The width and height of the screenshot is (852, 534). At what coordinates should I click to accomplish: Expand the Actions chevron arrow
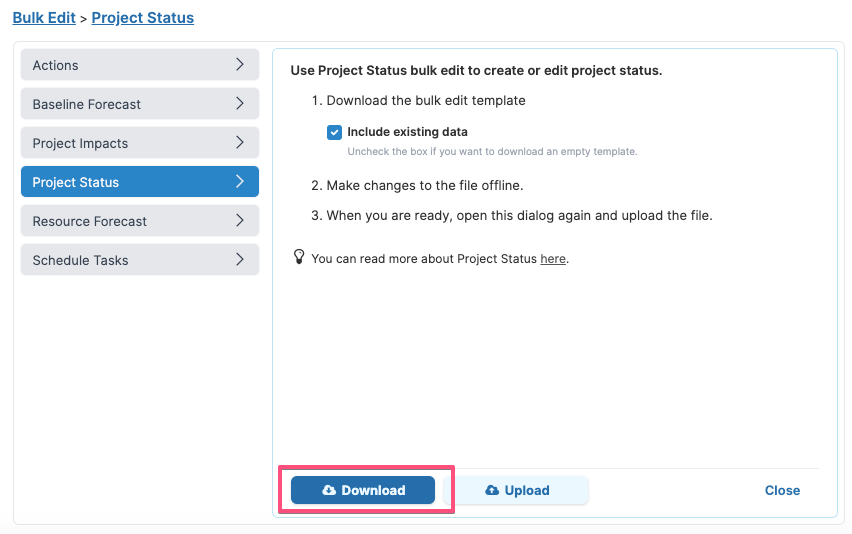(240, 65)
